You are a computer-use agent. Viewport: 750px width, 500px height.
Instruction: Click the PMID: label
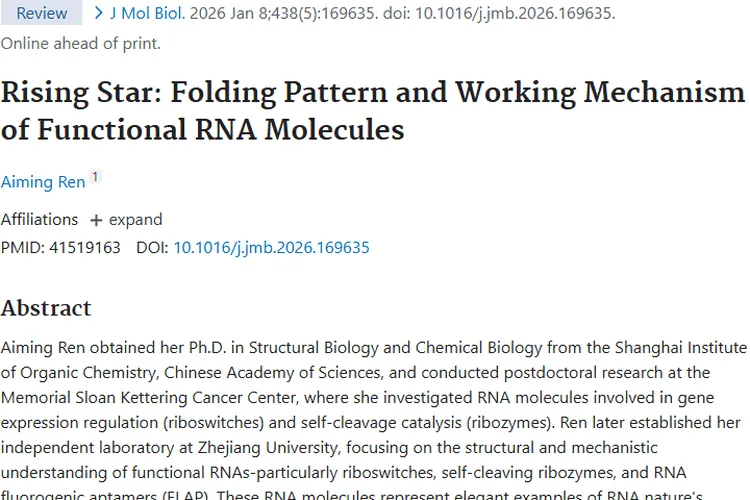click(22, 247)
